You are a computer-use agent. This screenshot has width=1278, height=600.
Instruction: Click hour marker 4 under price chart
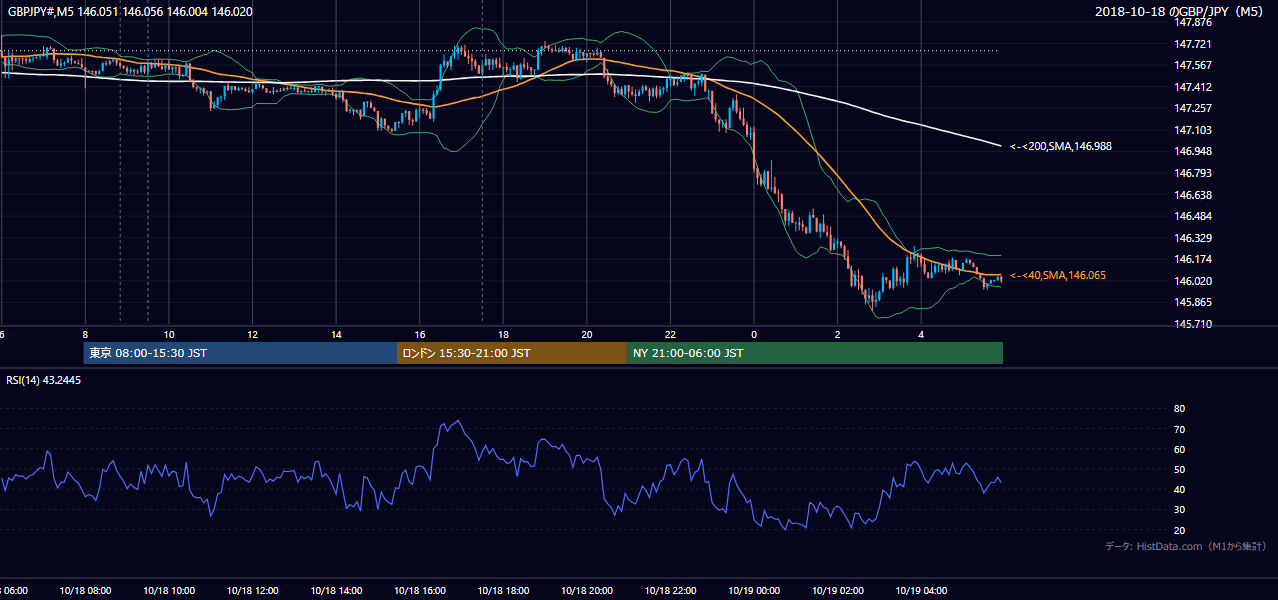(x=921, y=334)
